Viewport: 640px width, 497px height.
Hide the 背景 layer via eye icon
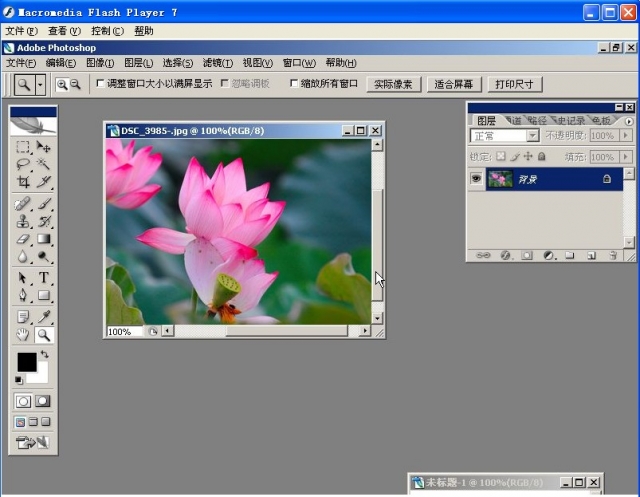pyautogui.click(x=477, y=178)
